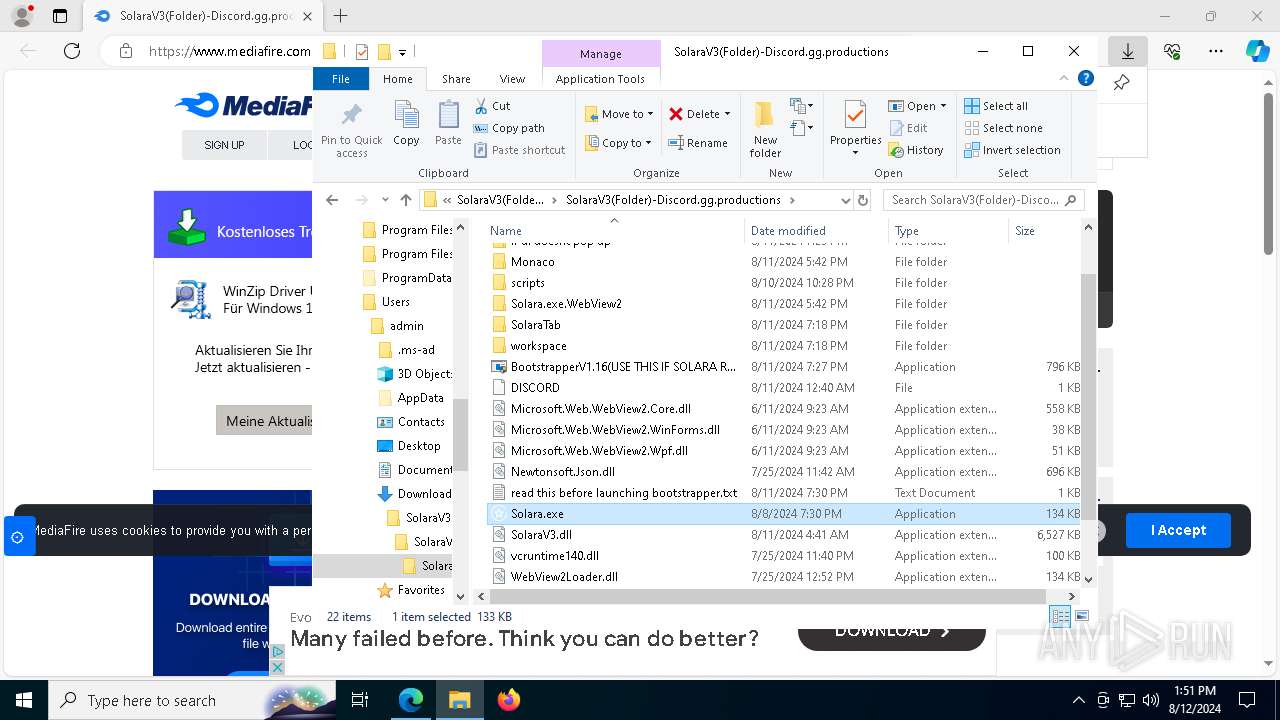
Task: Accept cookies with I Accept button
Action: pos(1178,530)
